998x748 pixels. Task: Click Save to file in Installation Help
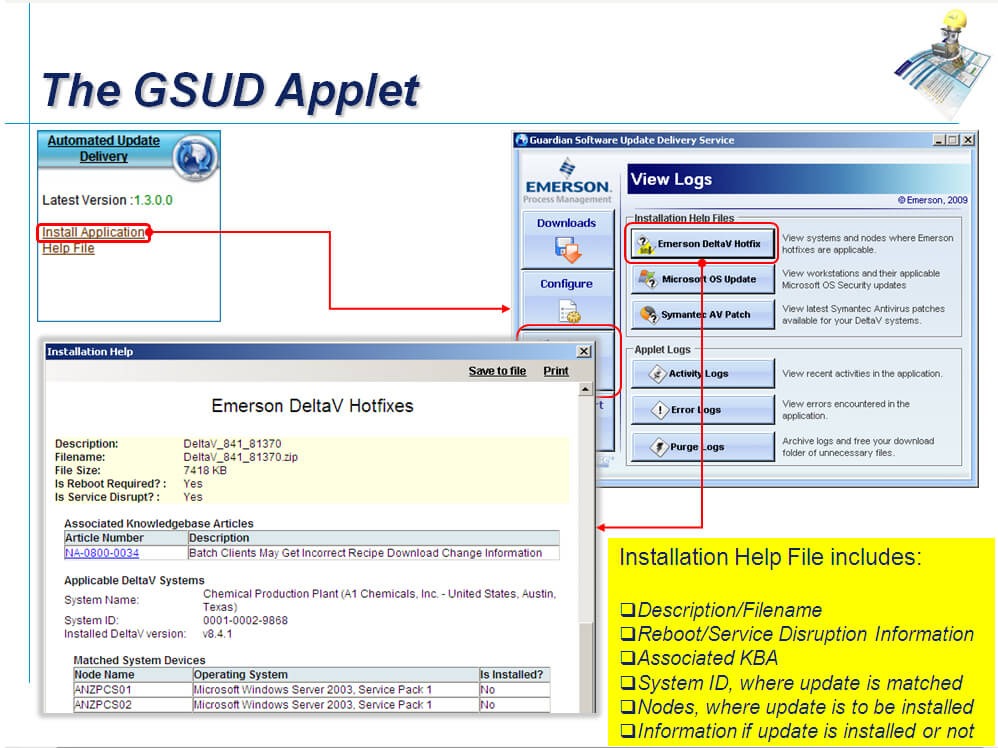497,371
